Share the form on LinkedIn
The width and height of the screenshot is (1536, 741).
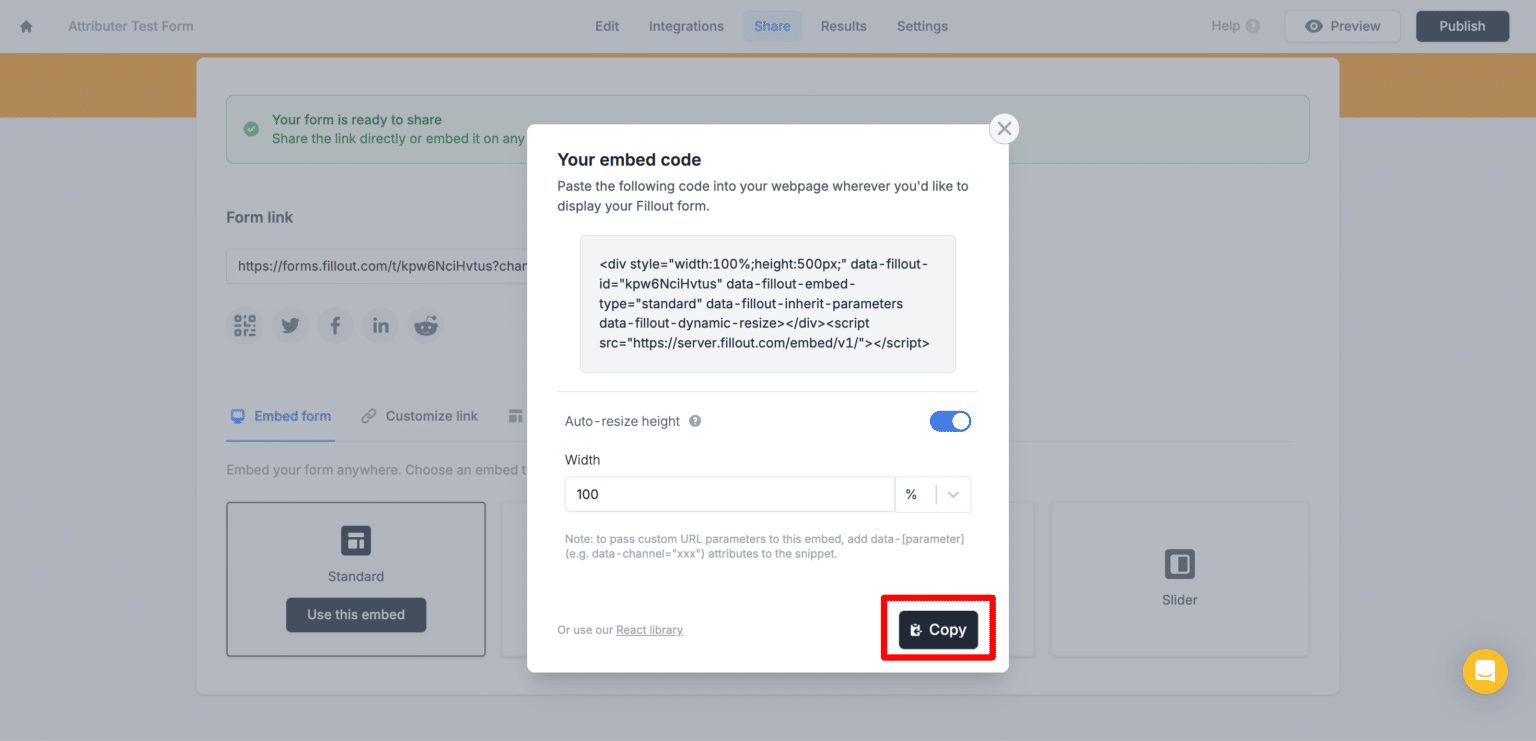(x=380, y=325)
